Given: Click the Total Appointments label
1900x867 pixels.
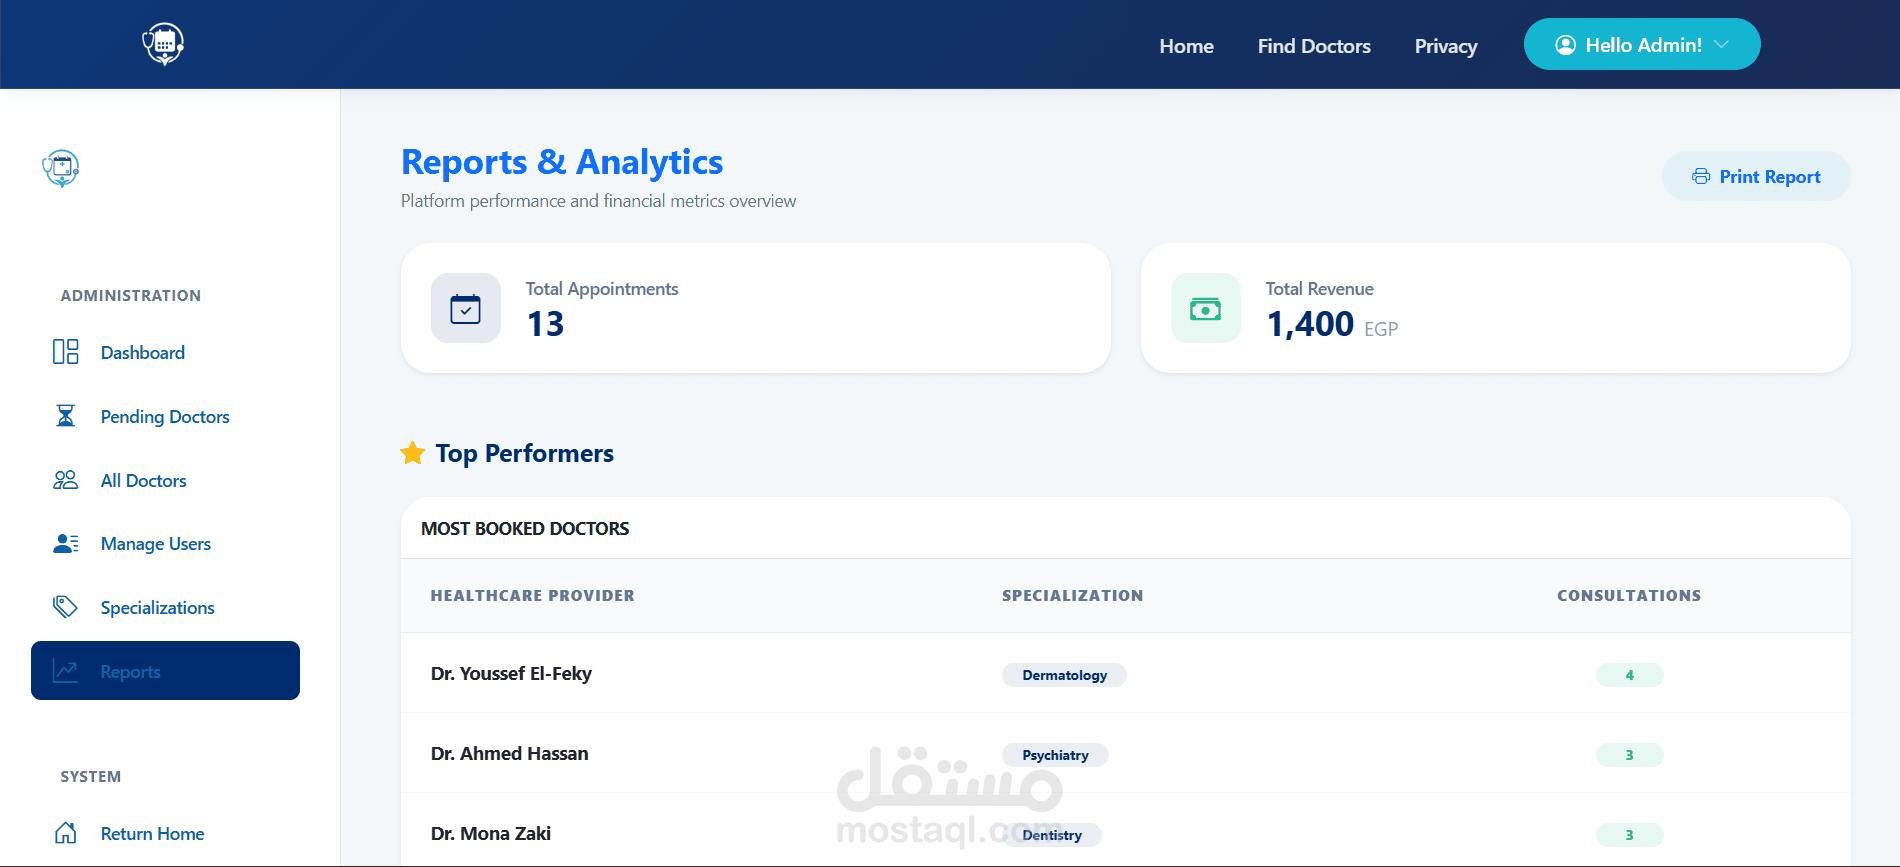Looking at the screenshot, I should pyautogui.click(x=602, y=289).
